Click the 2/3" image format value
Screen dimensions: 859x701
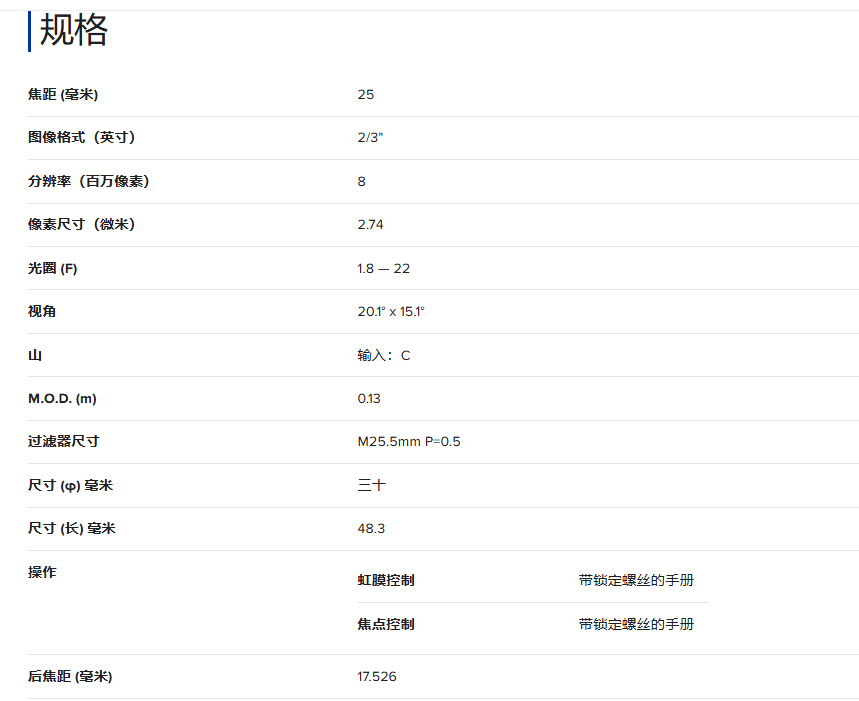370,138
